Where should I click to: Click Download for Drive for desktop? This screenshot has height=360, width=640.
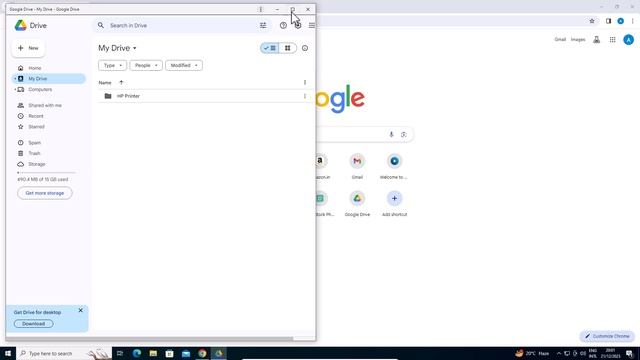point(33,324)
